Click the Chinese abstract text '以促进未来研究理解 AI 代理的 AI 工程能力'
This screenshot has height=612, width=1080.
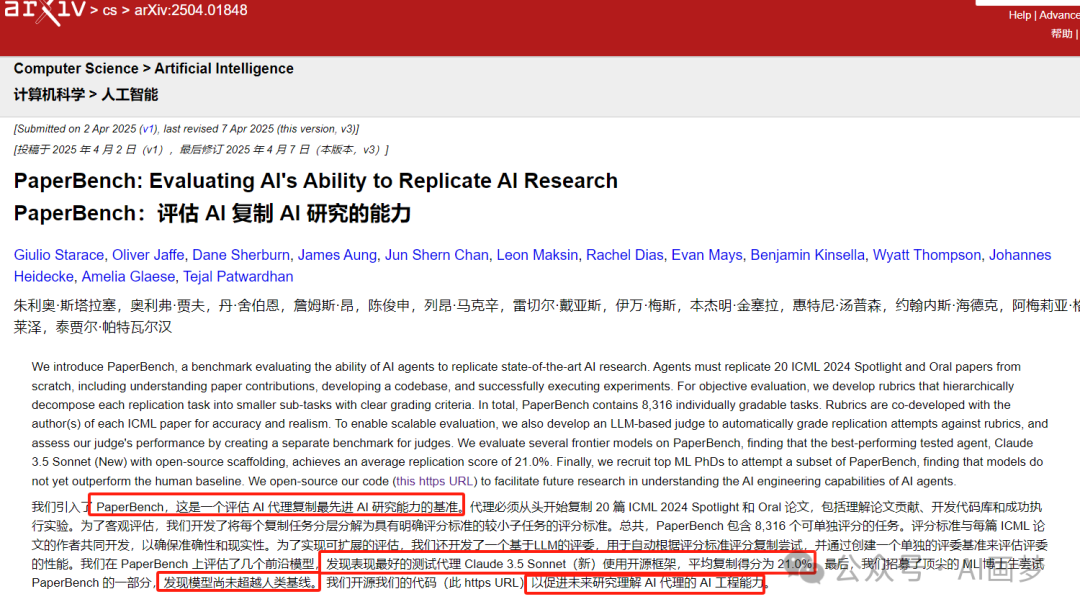tap(646, 583)
